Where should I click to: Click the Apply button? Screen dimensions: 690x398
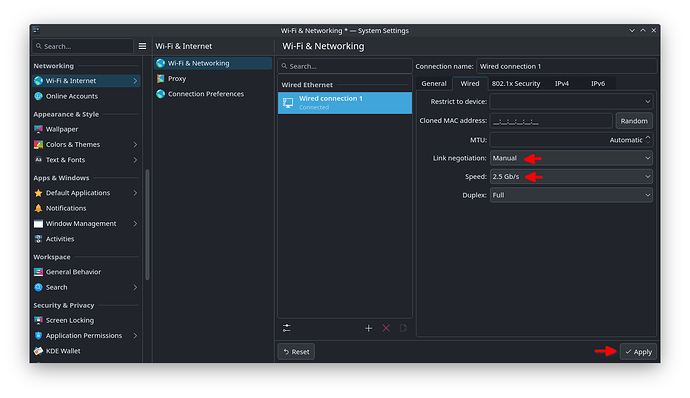click(638, 352)
